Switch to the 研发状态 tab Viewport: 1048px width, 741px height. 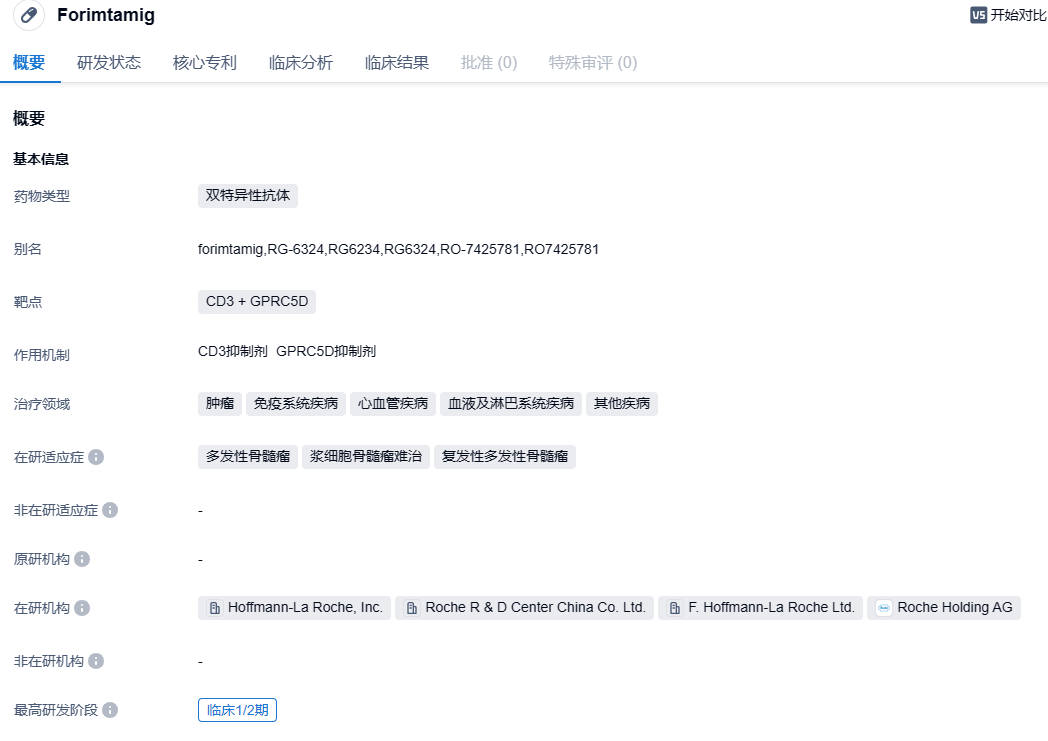point(109,62)
